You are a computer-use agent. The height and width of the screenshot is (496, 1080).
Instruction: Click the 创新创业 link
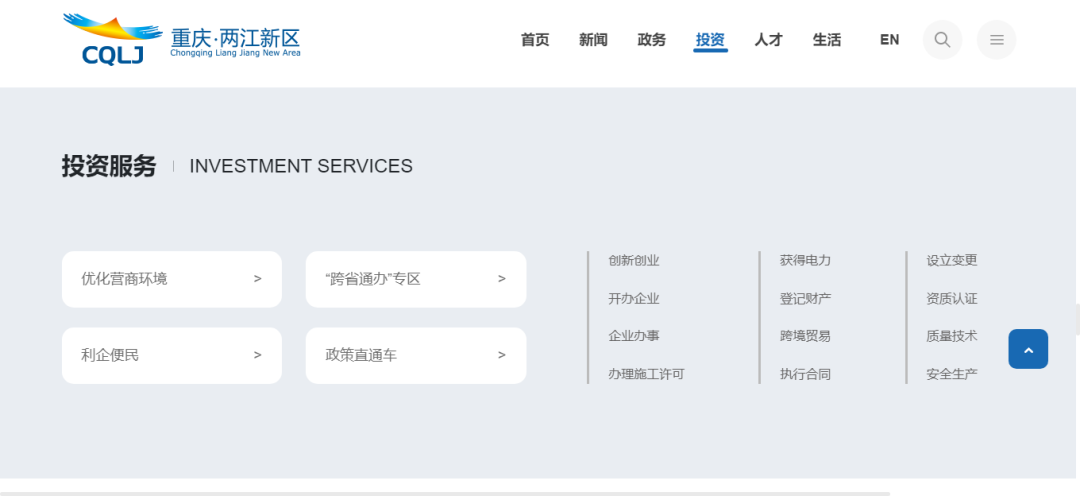634,261
